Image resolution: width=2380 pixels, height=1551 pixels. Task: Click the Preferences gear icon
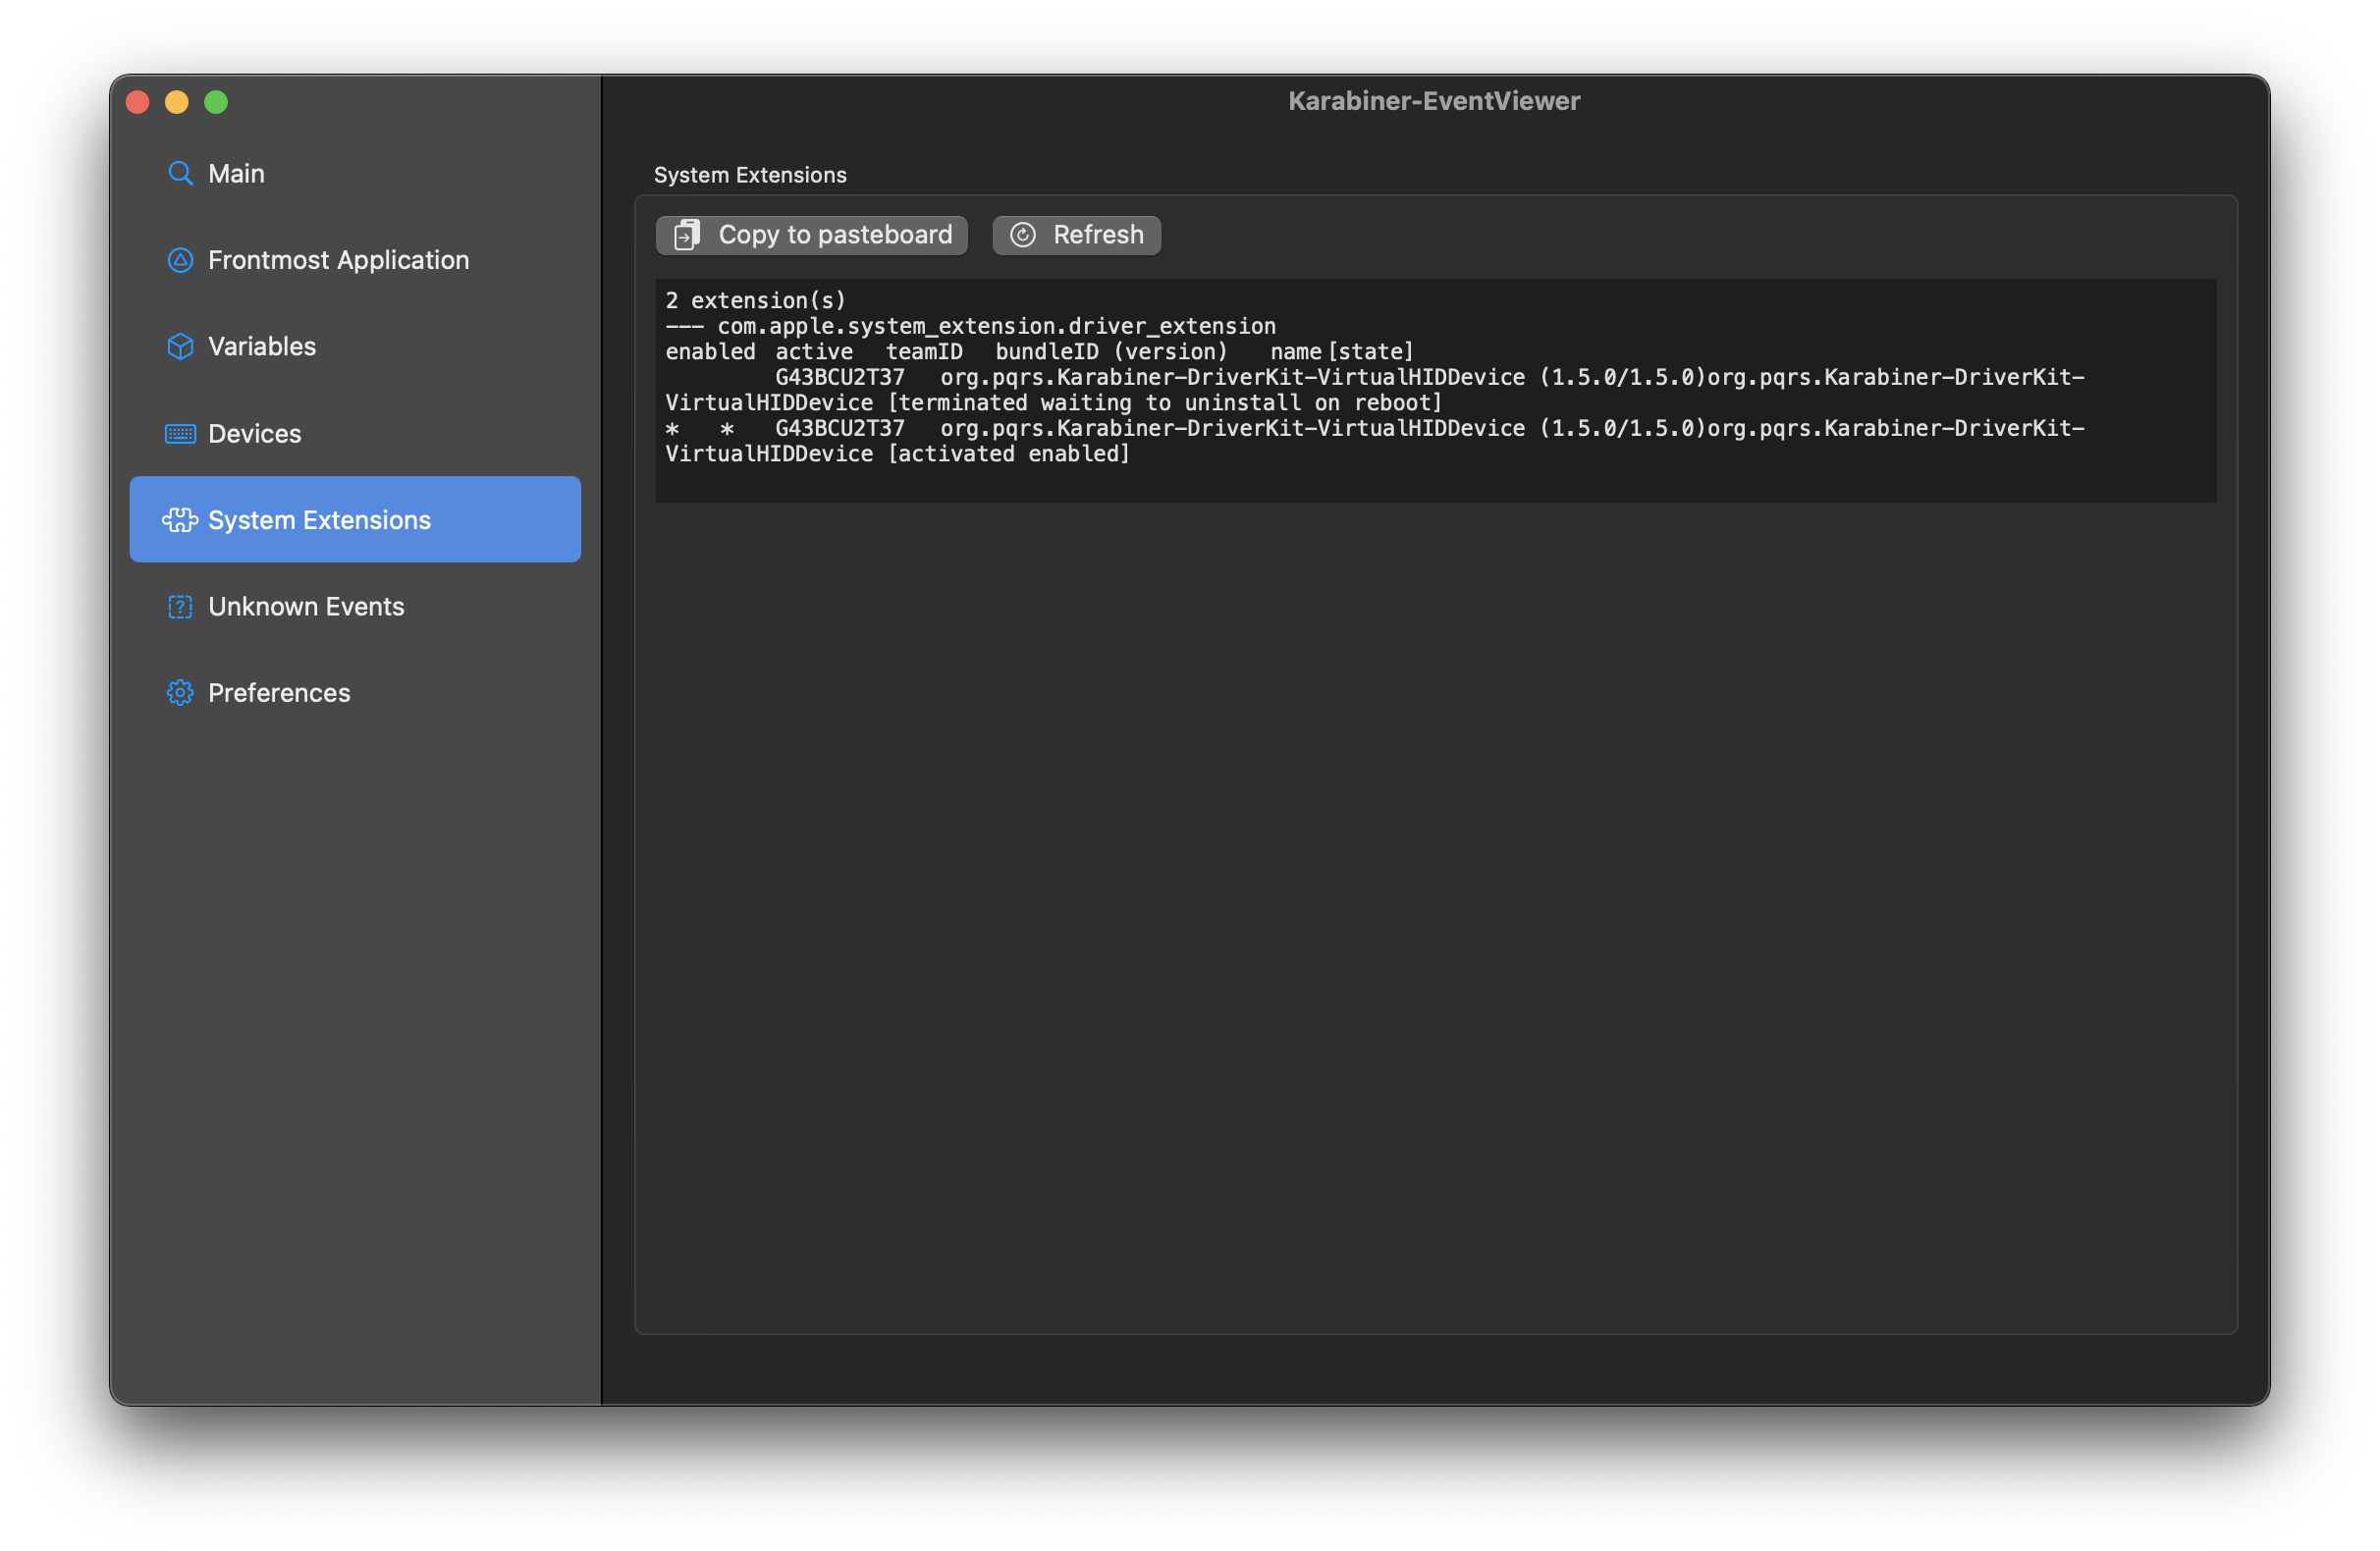(x=180, y=692)
